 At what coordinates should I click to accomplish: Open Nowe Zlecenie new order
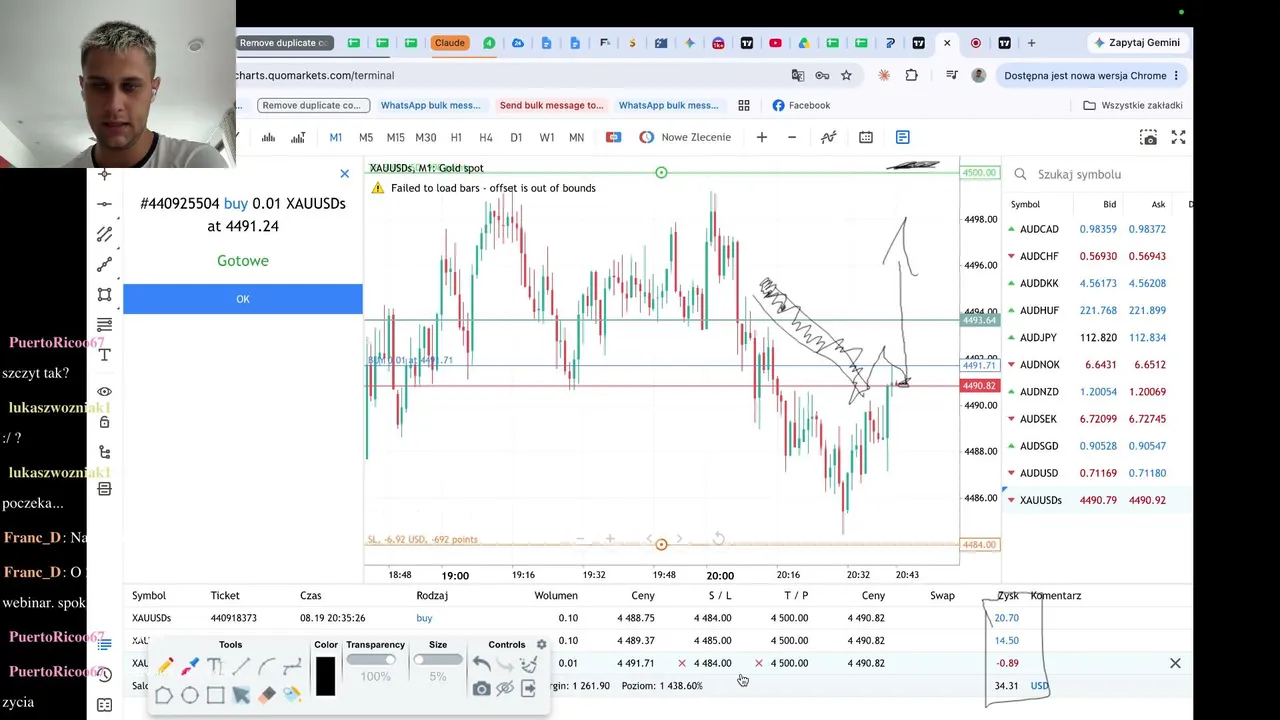click(685, 137)
